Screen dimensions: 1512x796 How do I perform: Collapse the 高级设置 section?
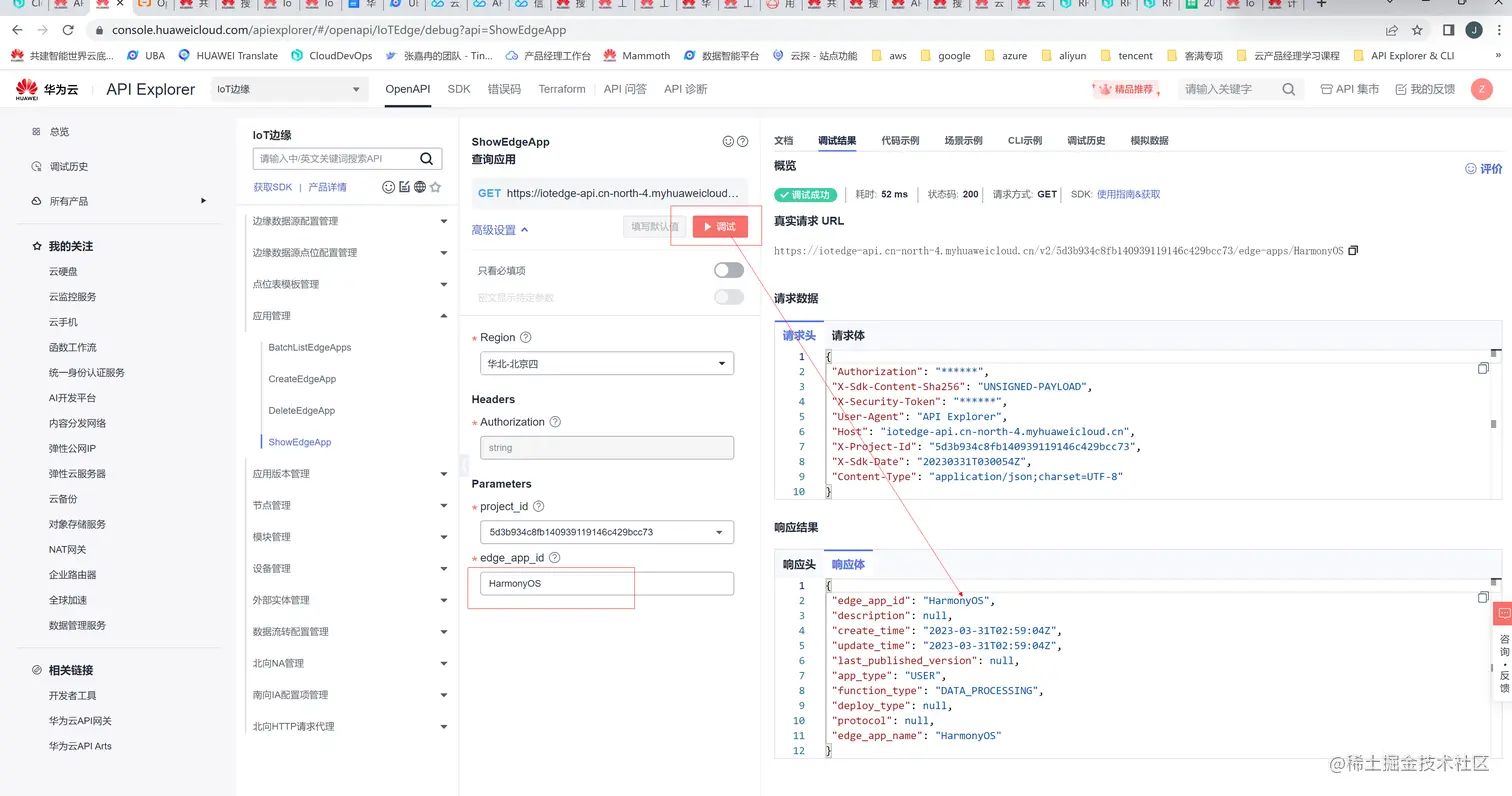click(500, 230)
